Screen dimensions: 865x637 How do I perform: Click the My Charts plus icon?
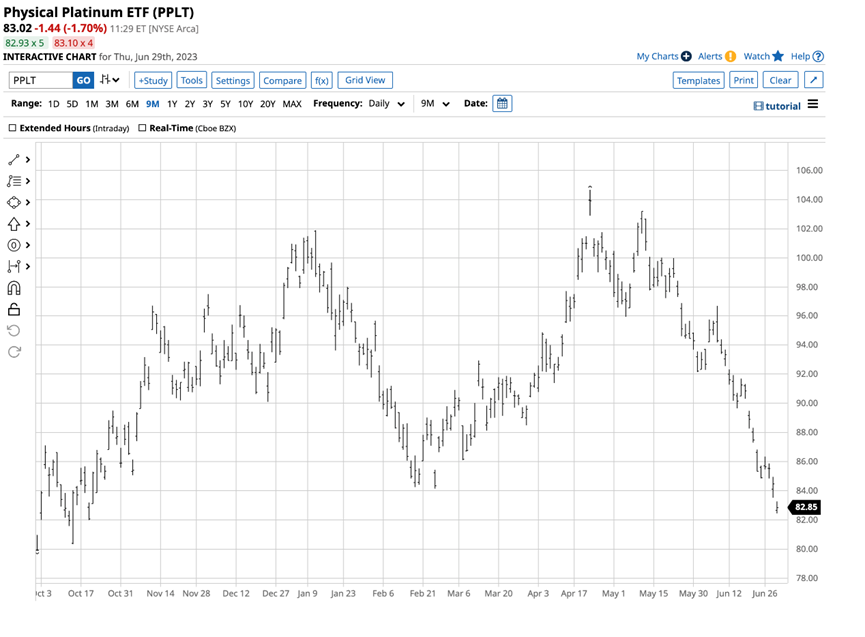pyautogui.click(x=686, y=56)
